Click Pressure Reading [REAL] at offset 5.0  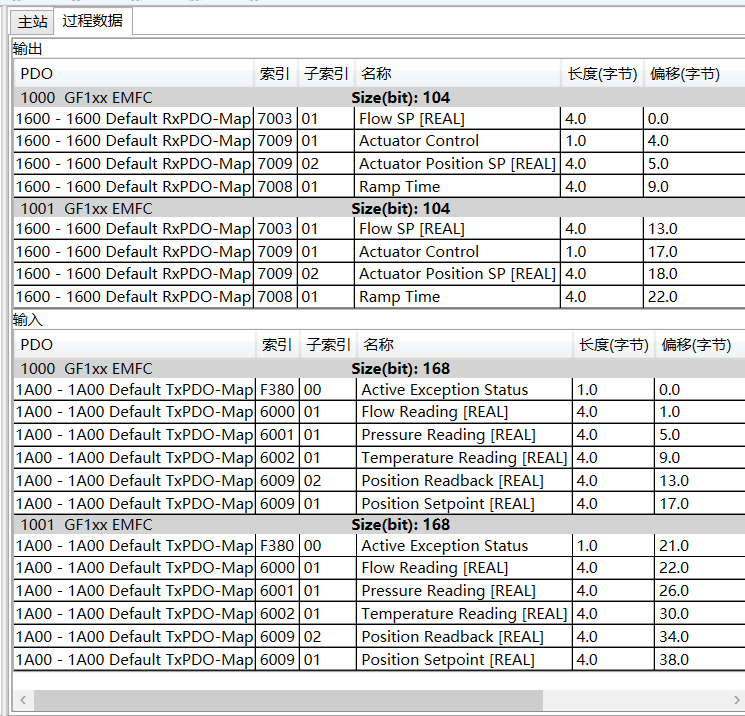pyautogui.click(x=448, y=435)
